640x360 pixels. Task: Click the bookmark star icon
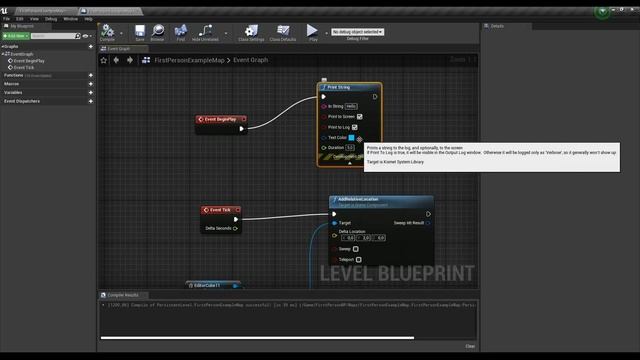click(x=104, y=60)
